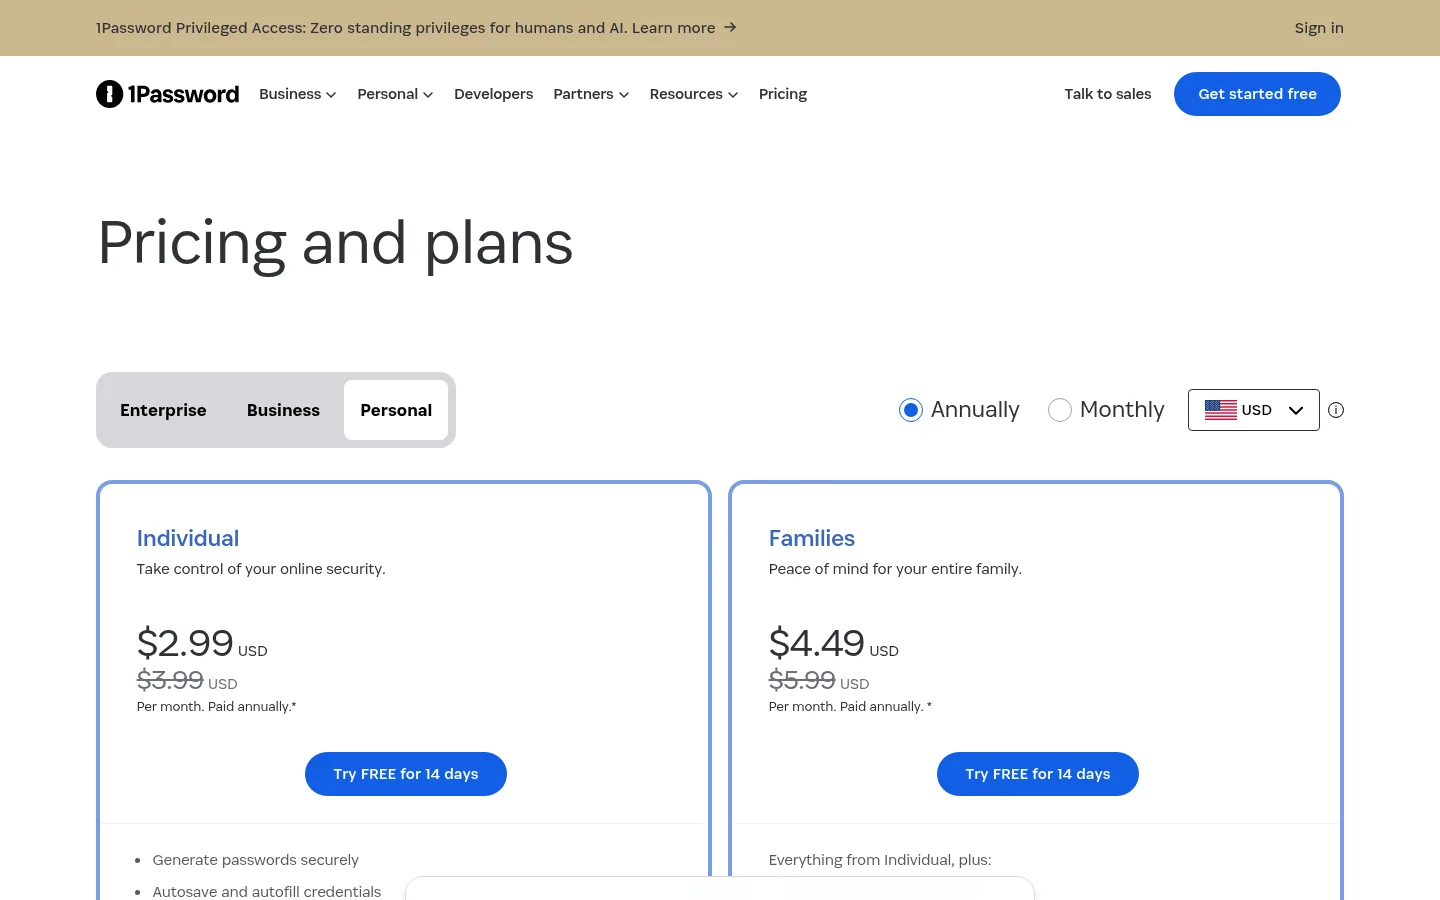The image size is (1440, 900).
Task: Click the 1Password logo
Action: coord(167,94)
